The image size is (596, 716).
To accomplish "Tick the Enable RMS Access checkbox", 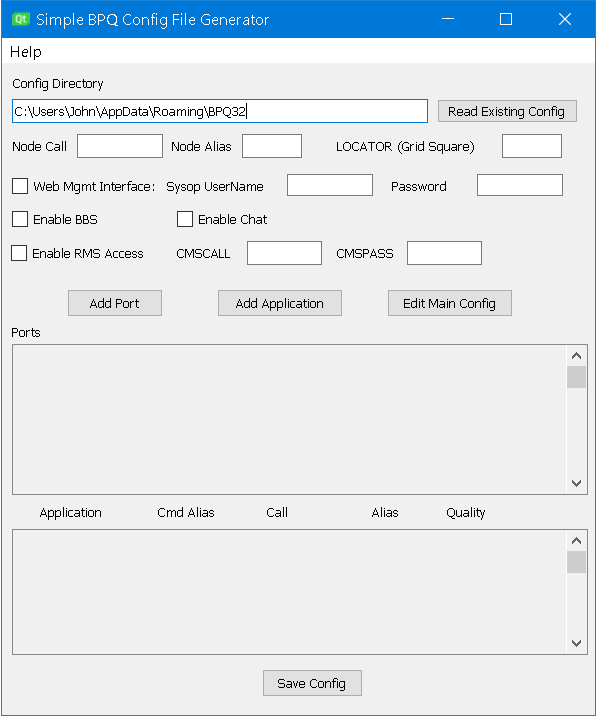I will click(19, 253).
